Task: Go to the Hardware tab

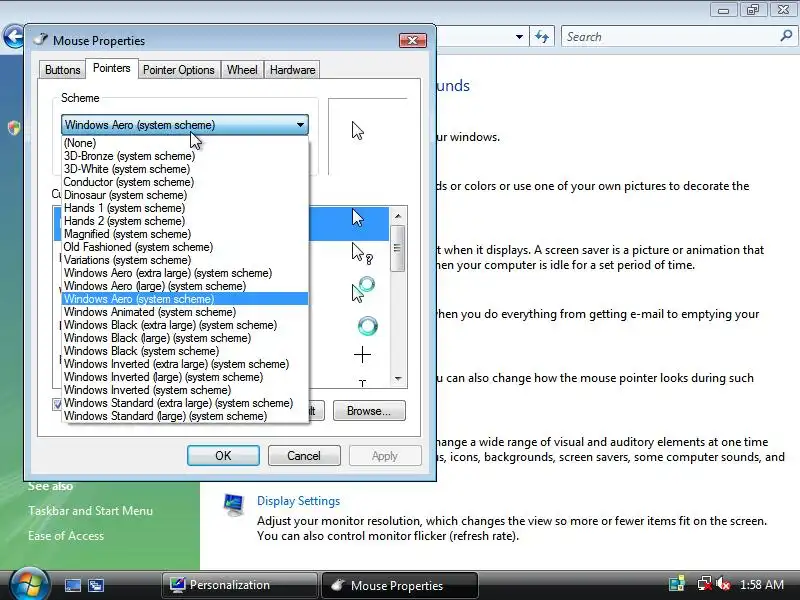Action: [292, 70]
